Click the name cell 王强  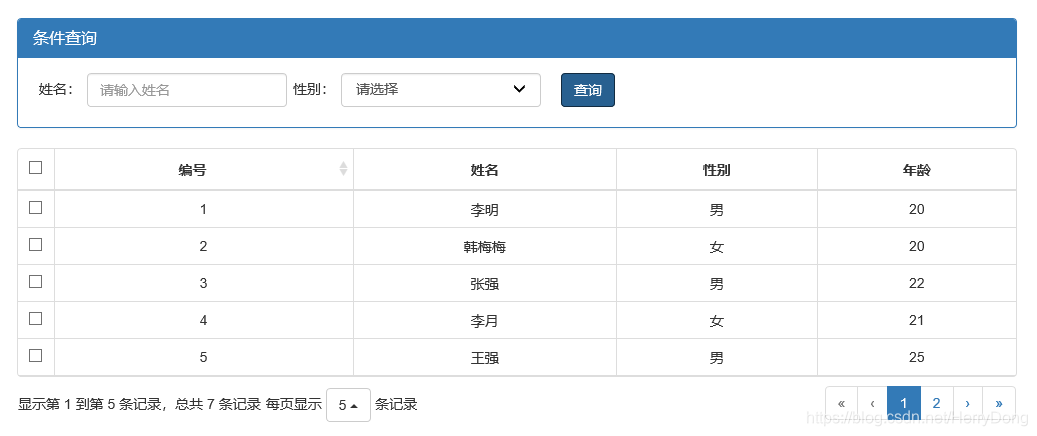click(485, 358)
